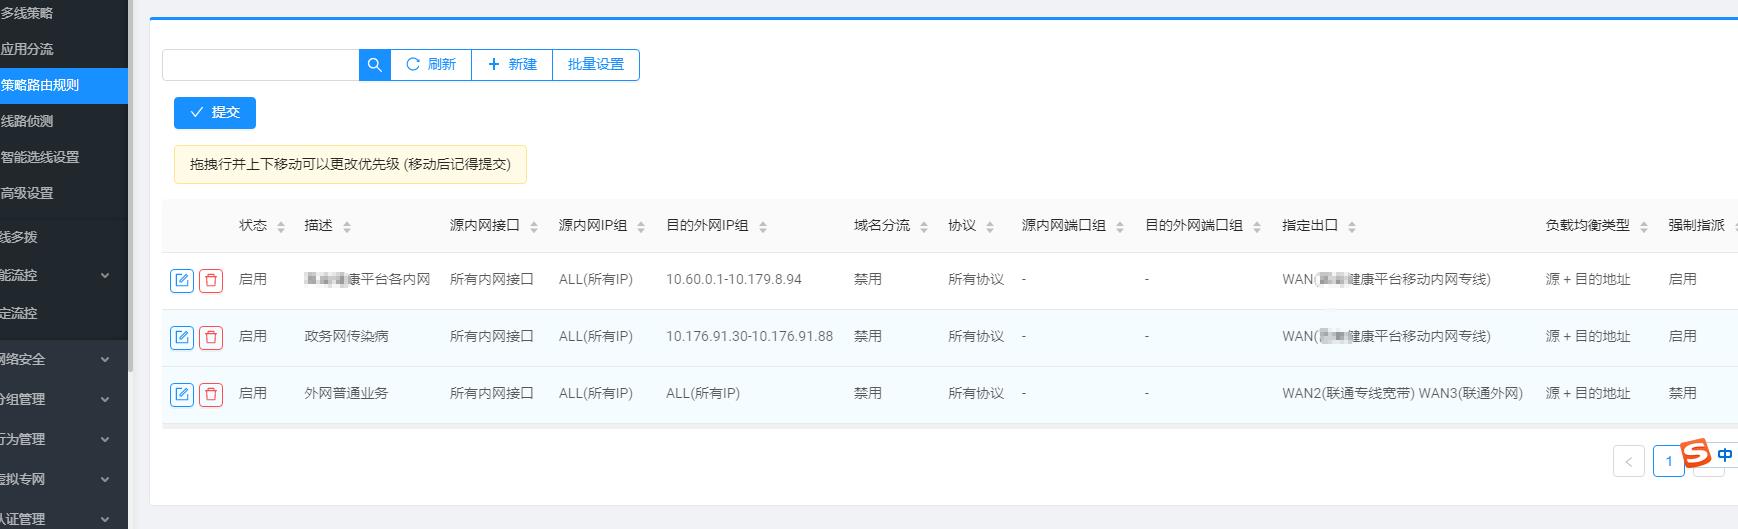The image size is (1738, 529).
Task: Edit the 外网普通业务 rule row
Action: (181, 394)
